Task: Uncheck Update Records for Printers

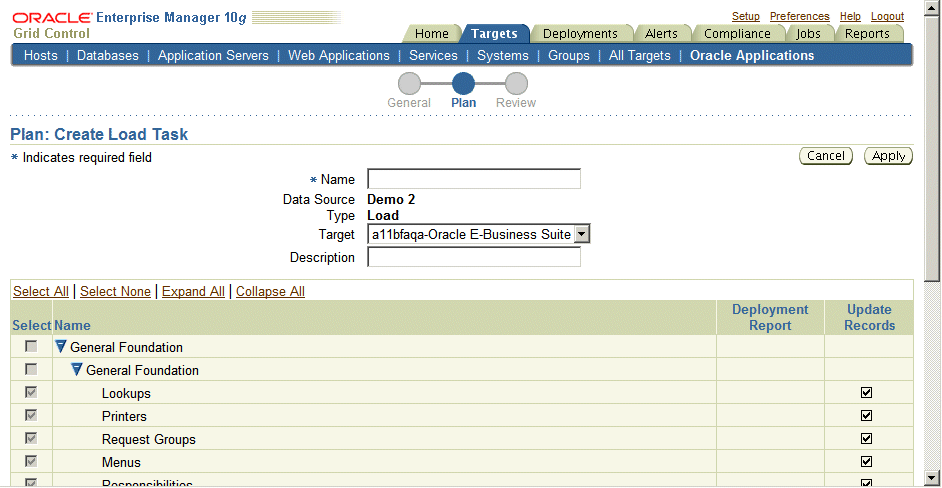Action: [866, 416]
